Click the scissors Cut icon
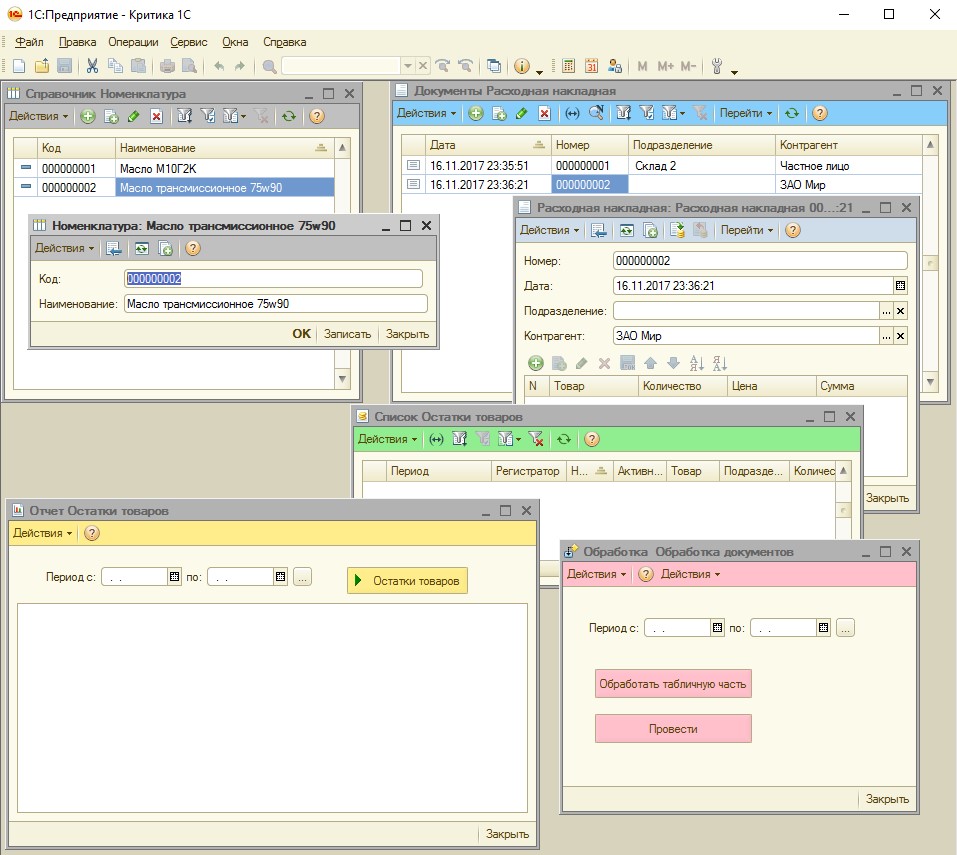This screenshot has width=957, height=855. (x=92, y=66)
